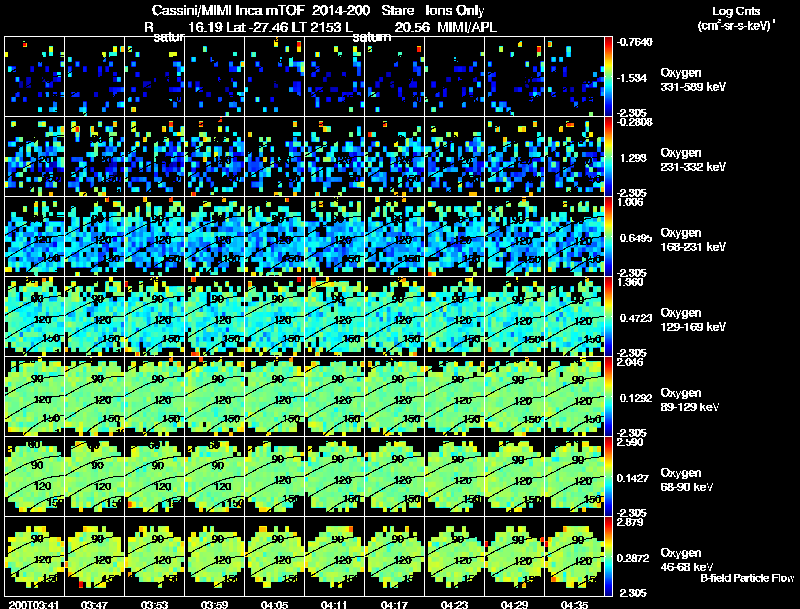The width and height of the screenshot is (800, 609).
Task: Select the 68-90 keV panel at 03:59
Action: 215,476
